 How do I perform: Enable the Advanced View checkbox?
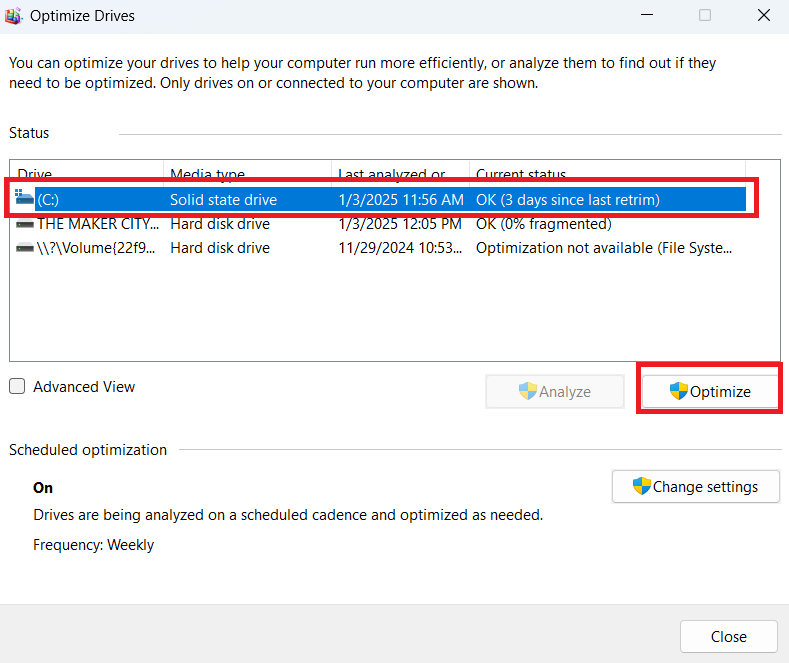point(17,386)
